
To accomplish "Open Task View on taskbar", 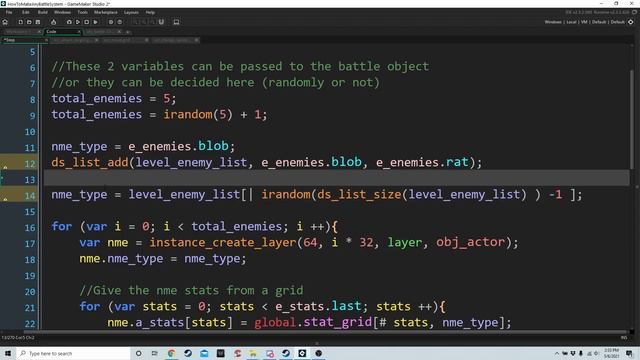I will [x=155, y=353].
